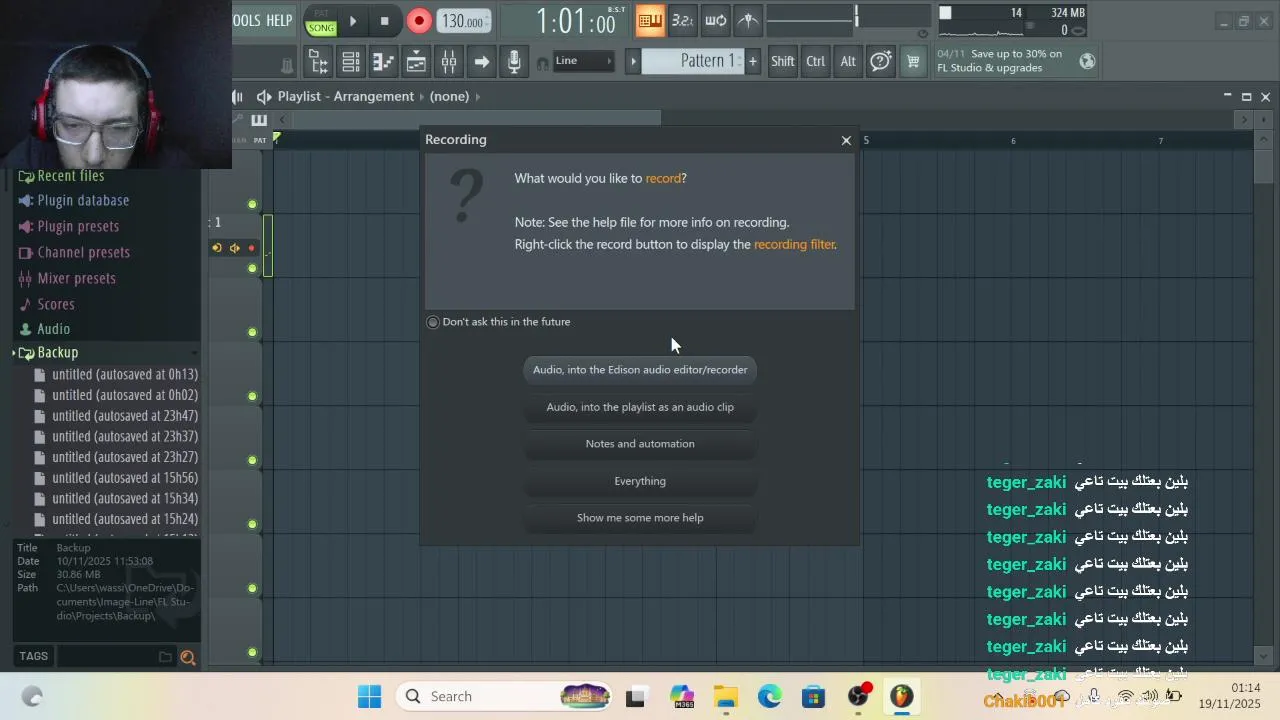The width and height of the screenshot is (1280, 720).
Task: Close the Recording dialog
Action: tap(846, 140)
